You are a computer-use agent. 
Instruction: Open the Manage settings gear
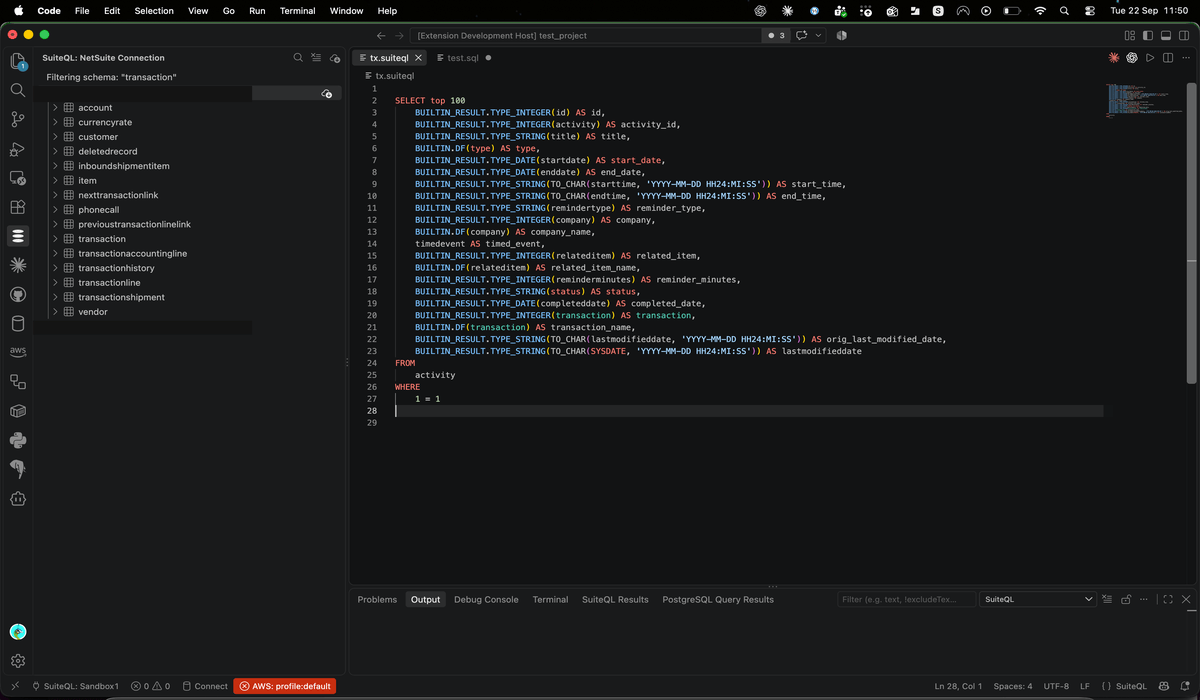click(x=18, y=661)
